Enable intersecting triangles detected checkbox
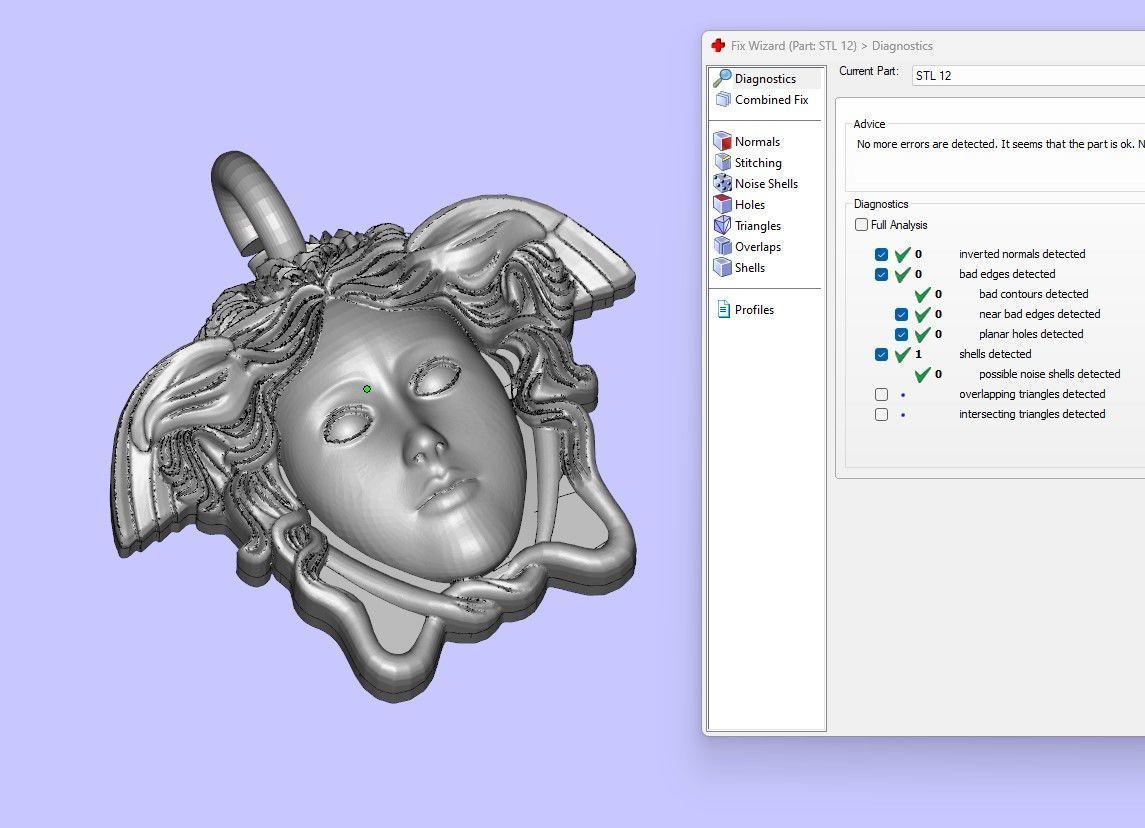This screenshot has width=1145, height=828. click(881, 415)
